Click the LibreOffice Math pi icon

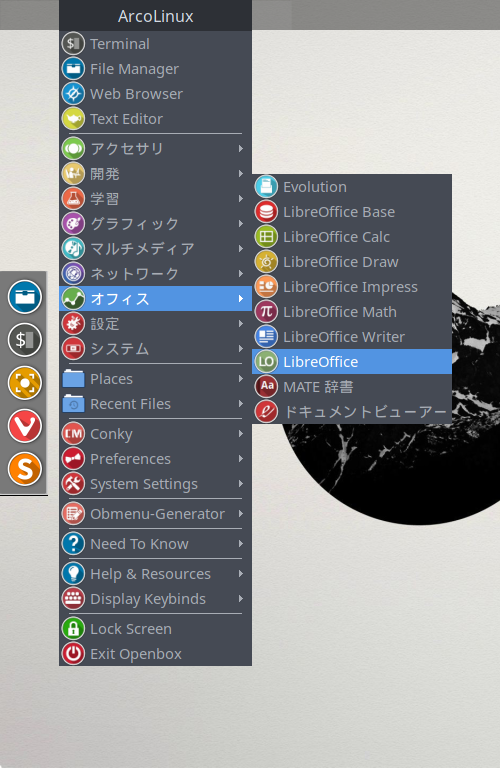tap(266, 312)
